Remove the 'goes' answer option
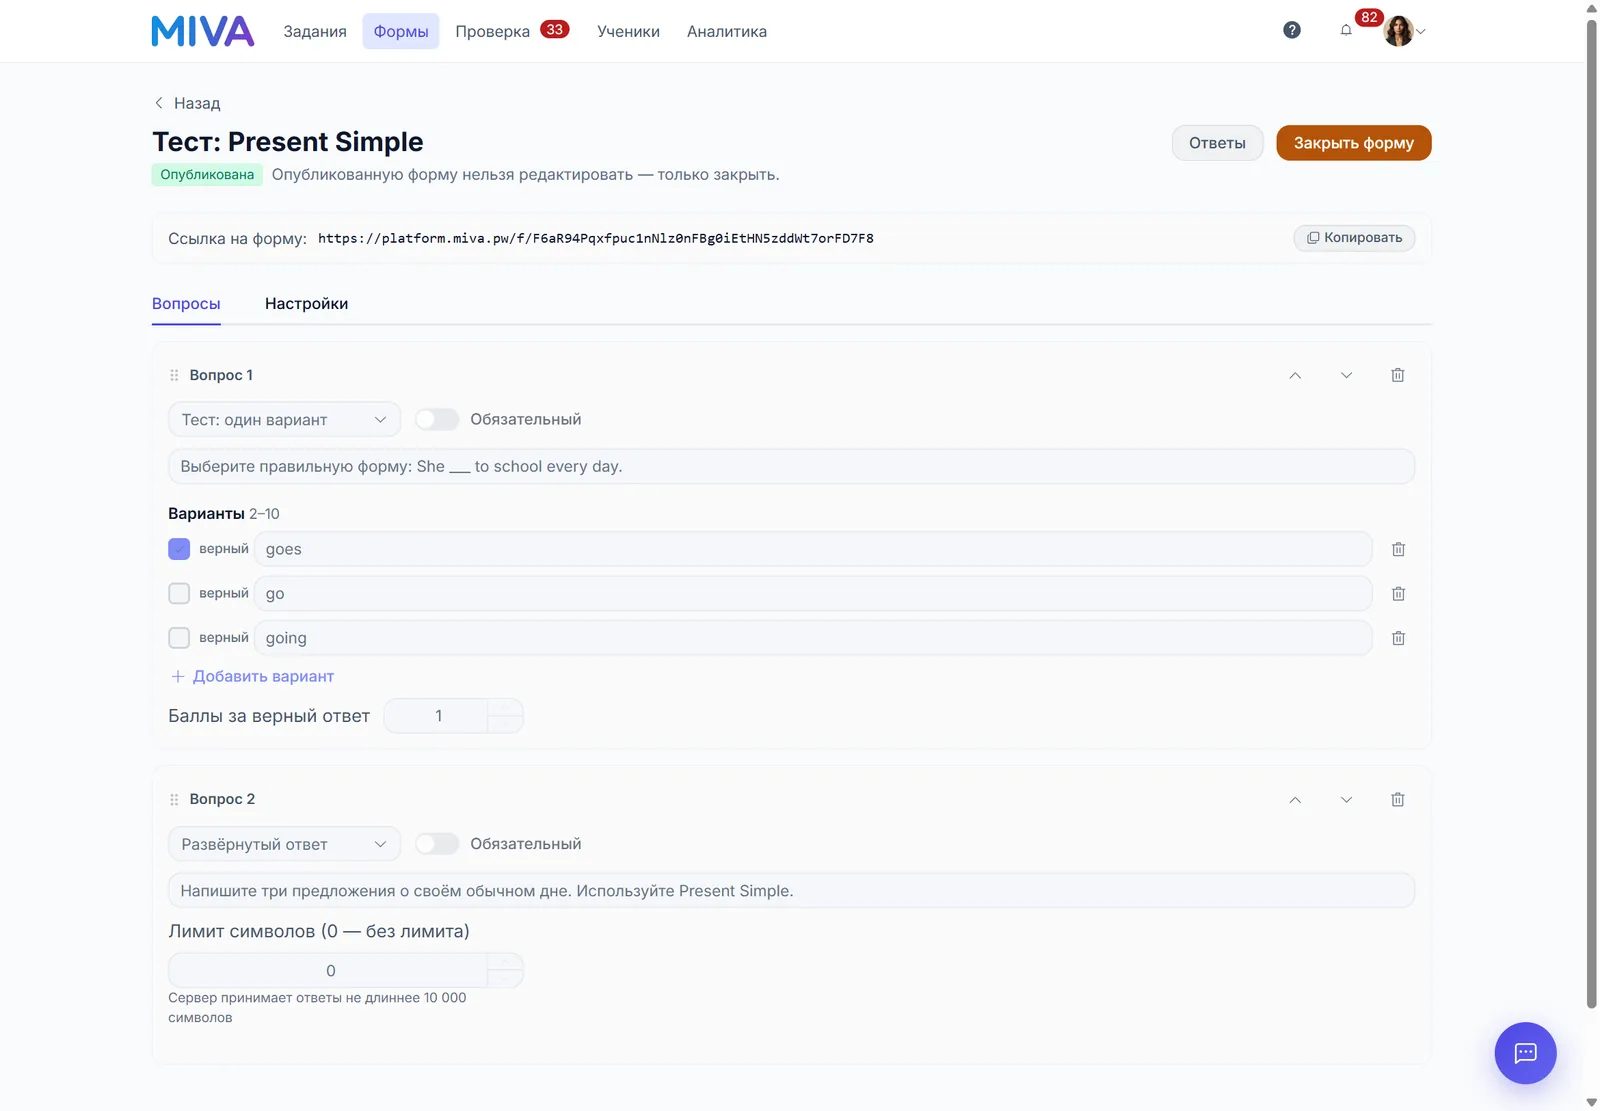 click(1399, 549)
